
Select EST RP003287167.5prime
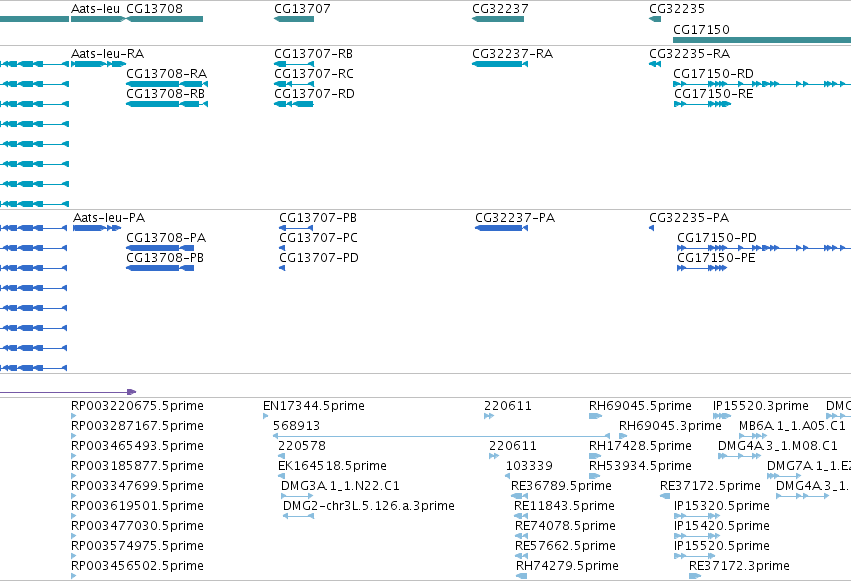(74, 436)
